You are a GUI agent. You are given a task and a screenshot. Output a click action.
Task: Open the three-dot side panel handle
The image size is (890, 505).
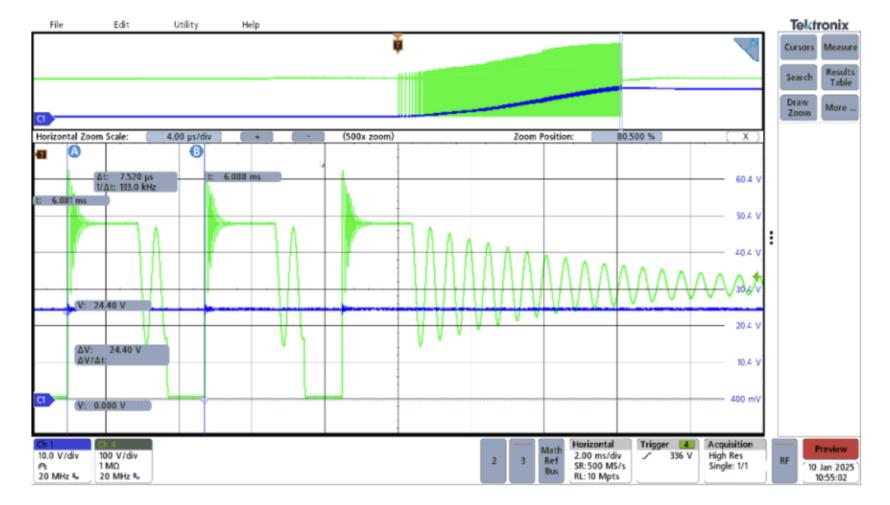point(771,238)
